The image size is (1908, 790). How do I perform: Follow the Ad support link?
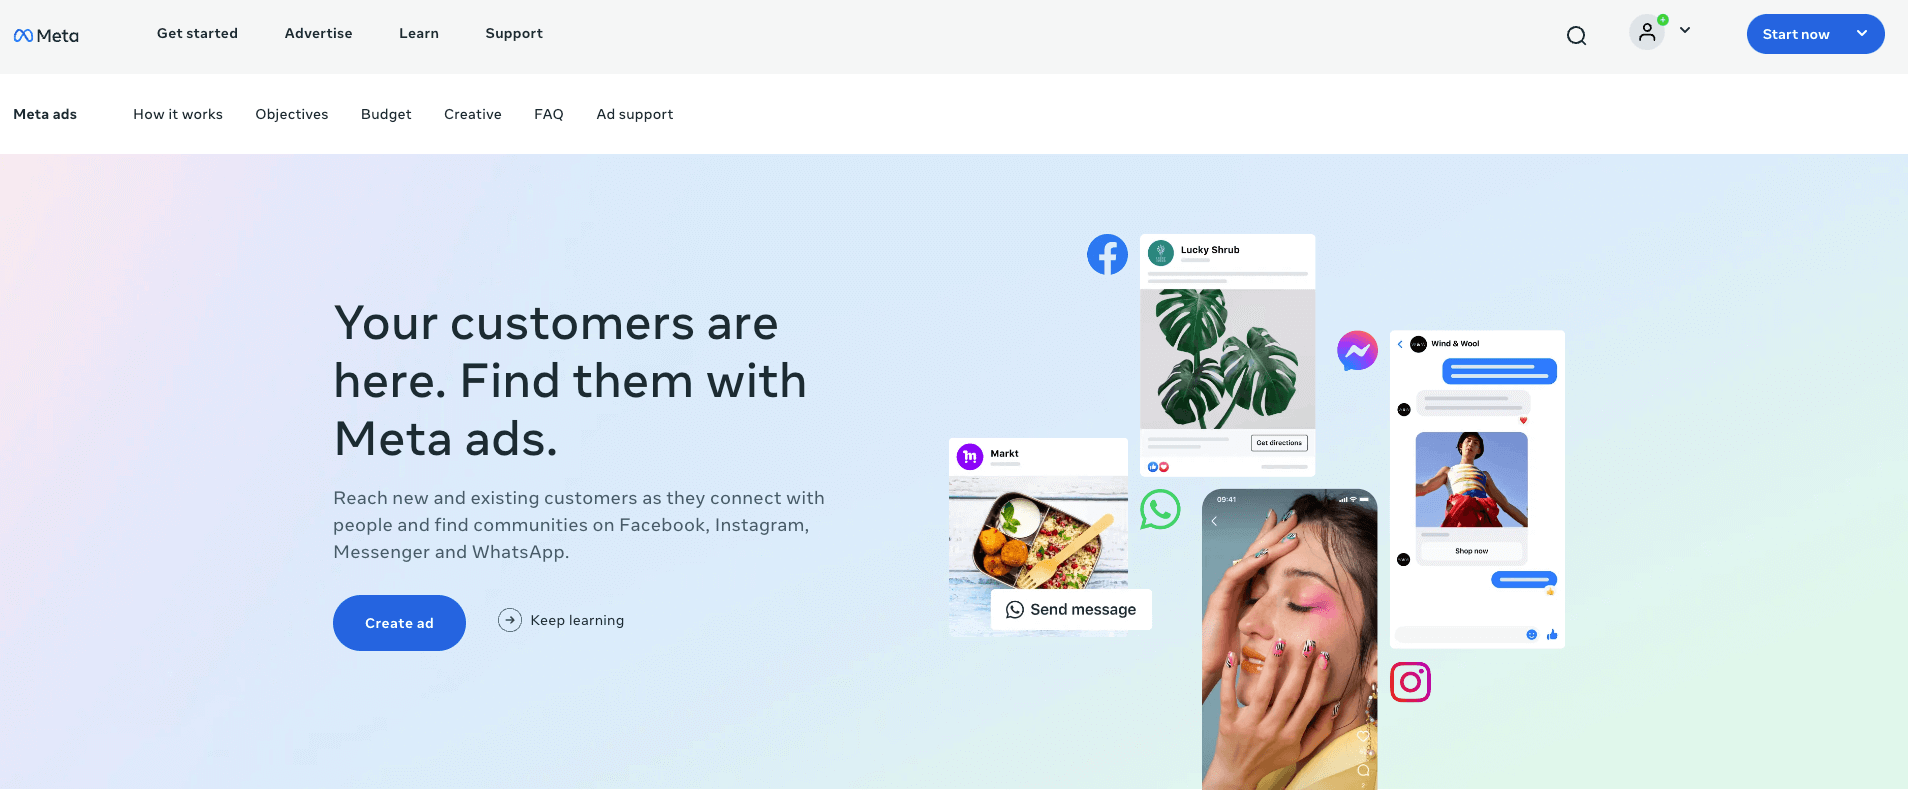[635, 114]
